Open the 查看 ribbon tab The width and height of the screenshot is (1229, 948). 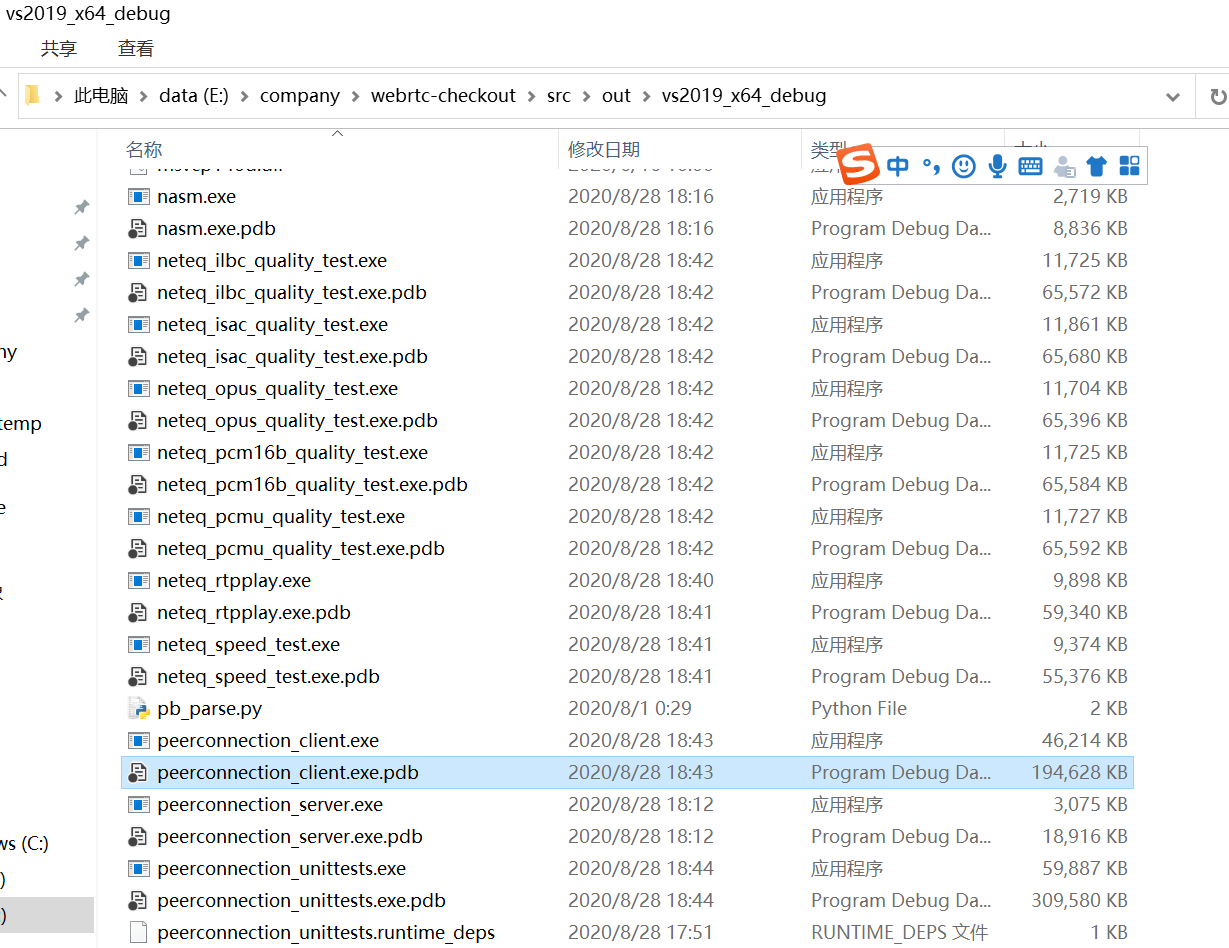point(136,48)
